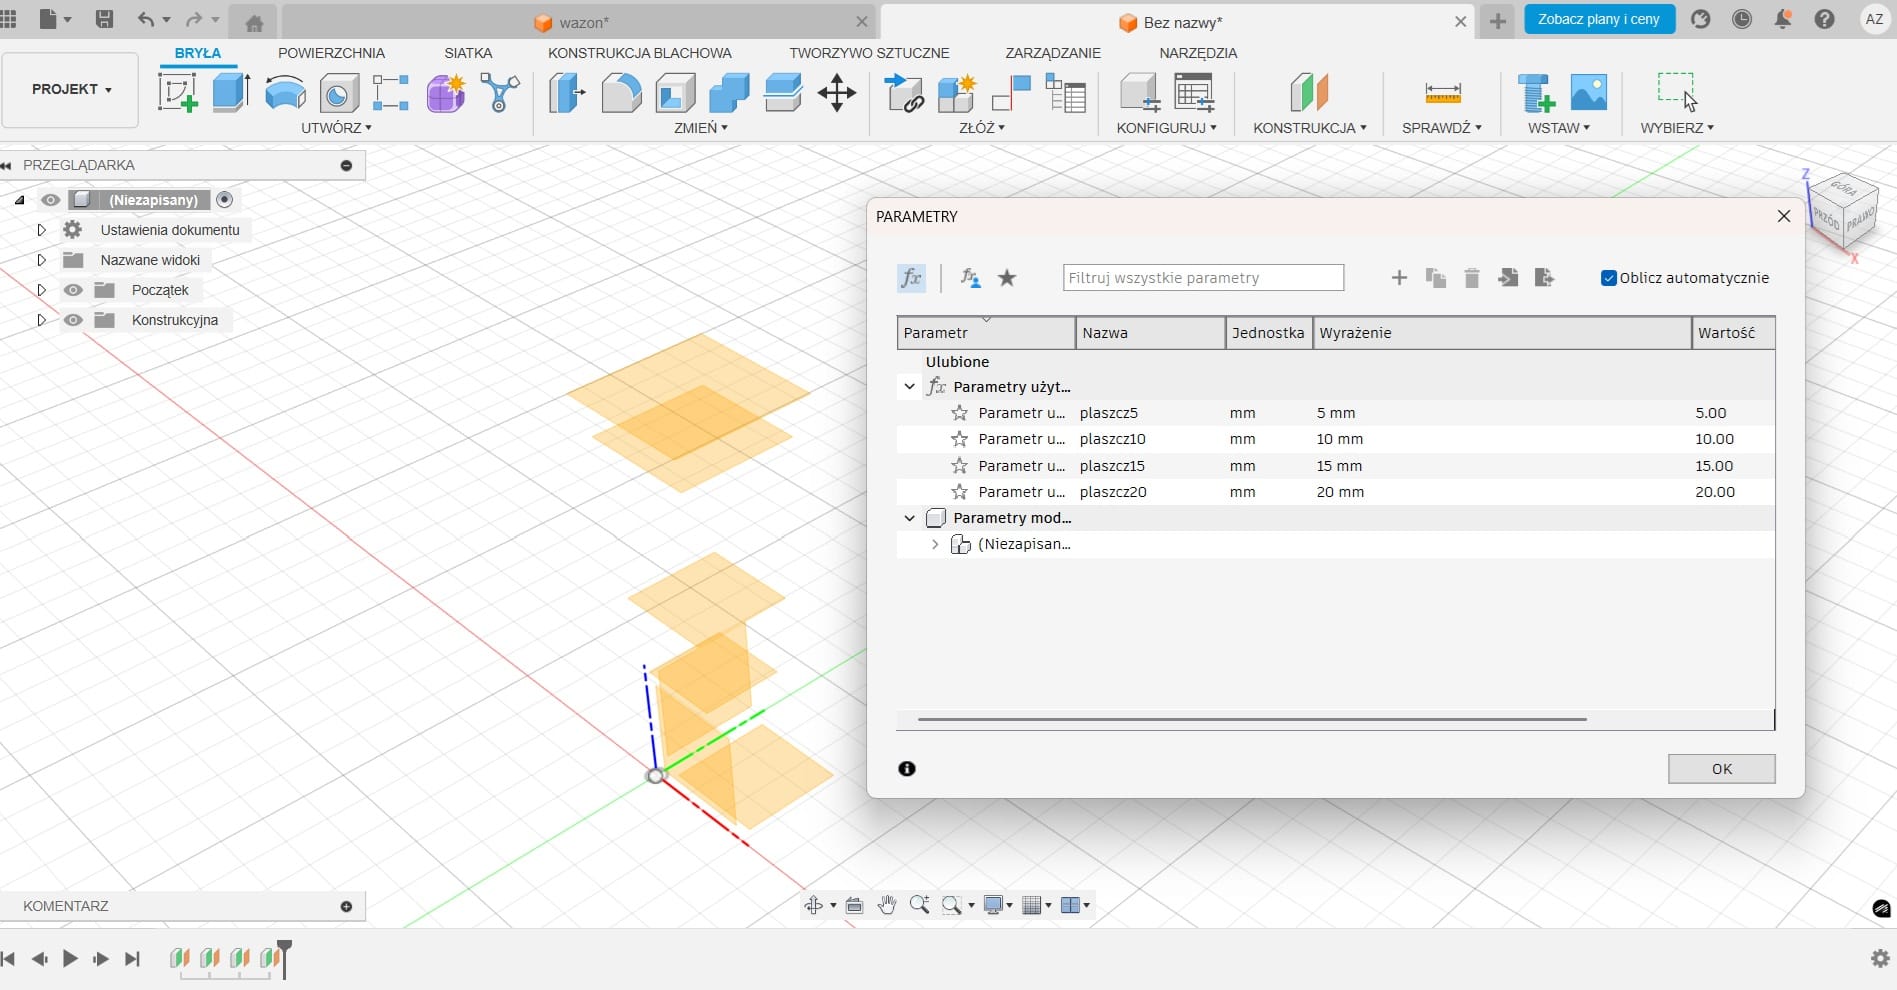Click the trash delete parameter icon
This screenshot has height=990, width=1897.
1471,278
